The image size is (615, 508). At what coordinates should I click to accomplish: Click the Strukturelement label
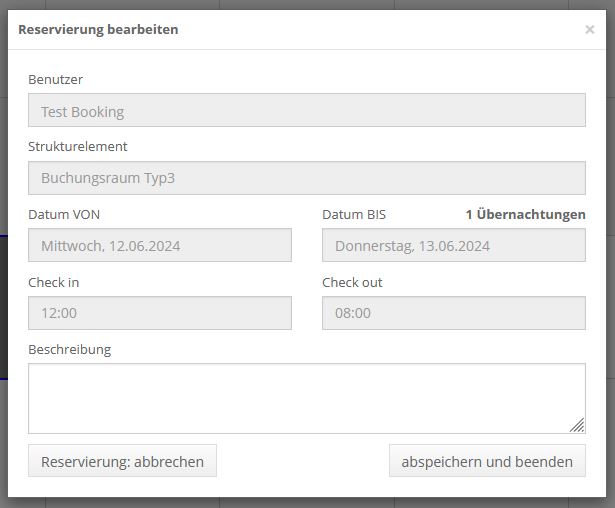tap(78, 146)
